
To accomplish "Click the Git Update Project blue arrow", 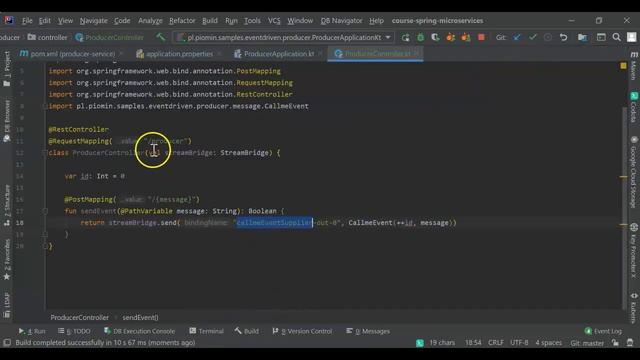I will [x=517, y=38].
